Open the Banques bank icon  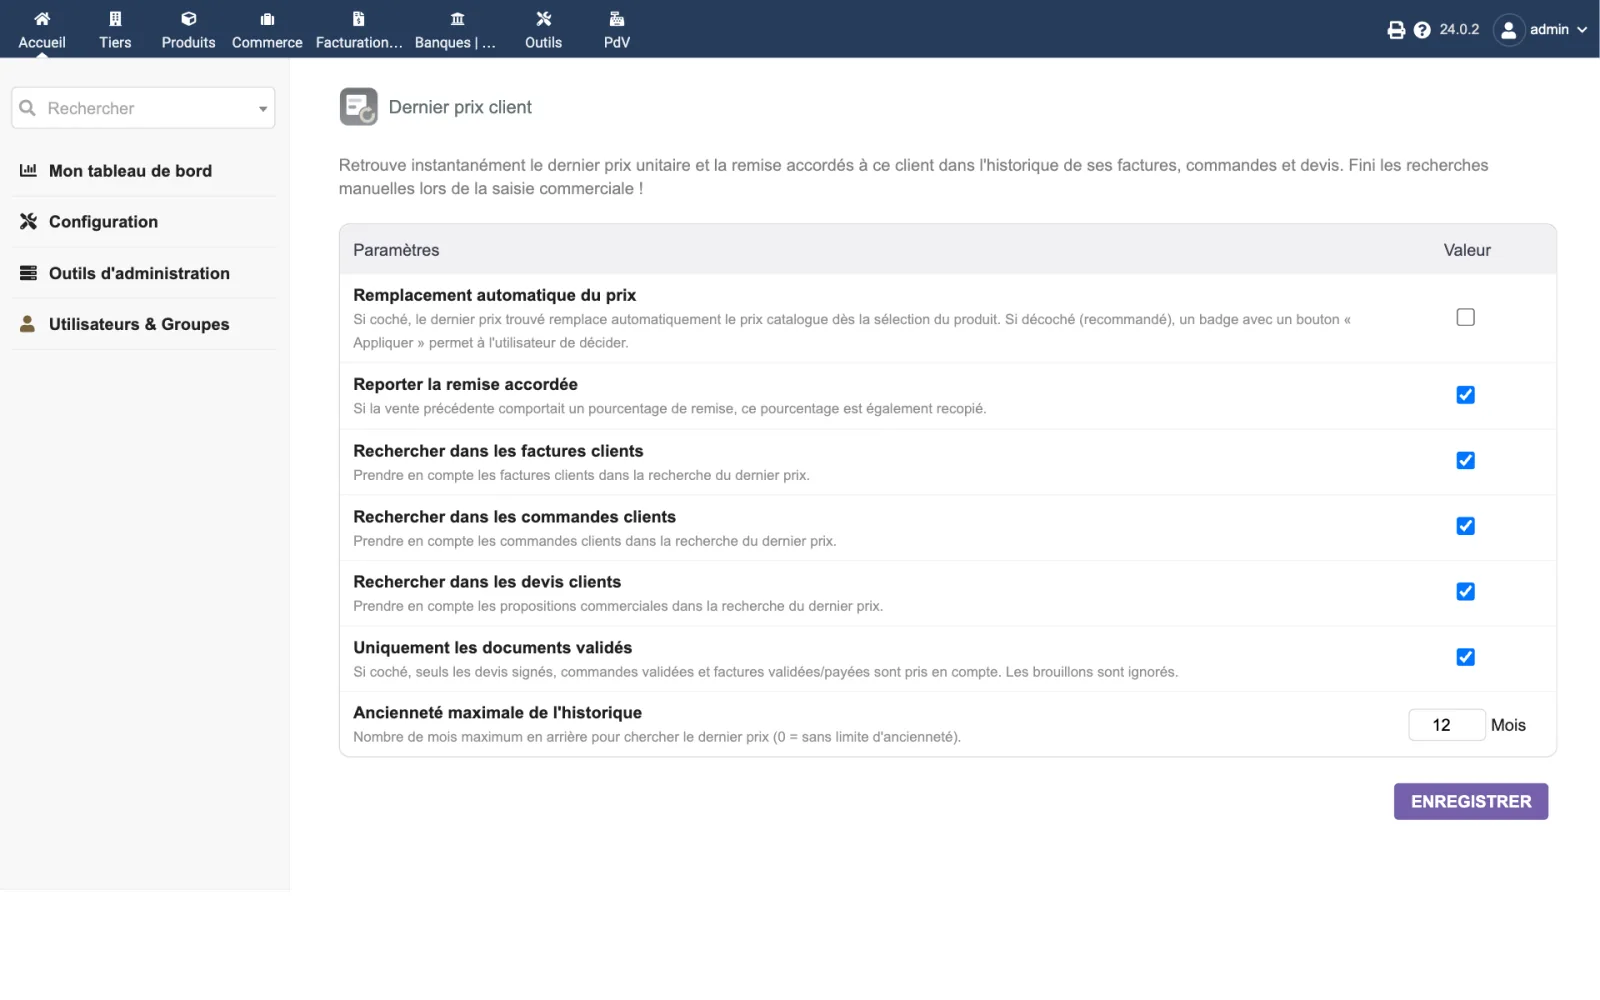click(x=457, y=19)
